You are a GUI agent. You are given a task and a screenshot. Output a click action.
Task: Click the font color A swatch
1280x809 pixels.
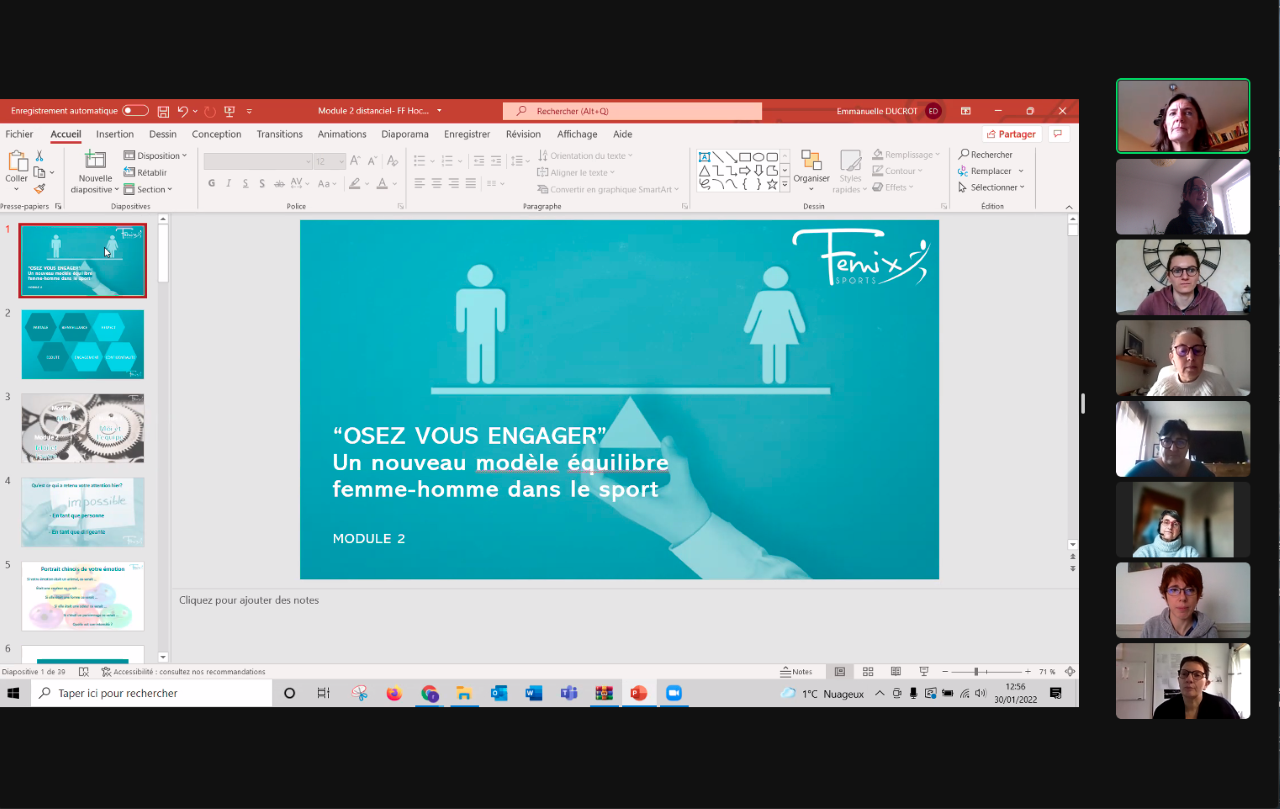(x=382, y=184)
